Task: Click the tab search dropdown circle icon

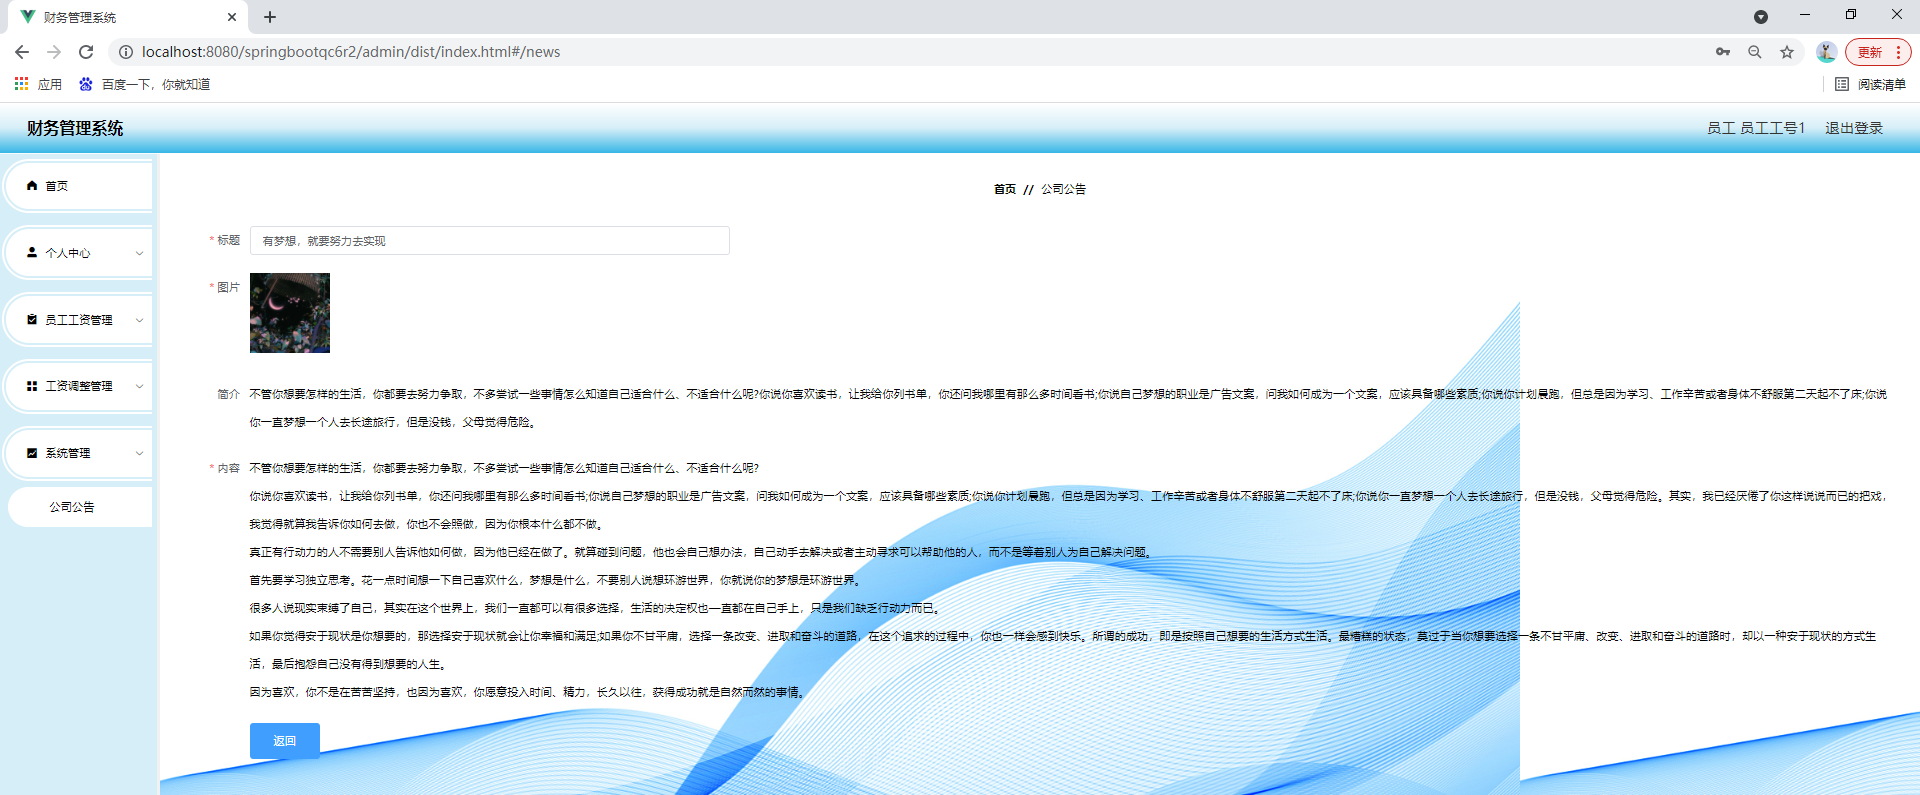Action: [1761, 17]
